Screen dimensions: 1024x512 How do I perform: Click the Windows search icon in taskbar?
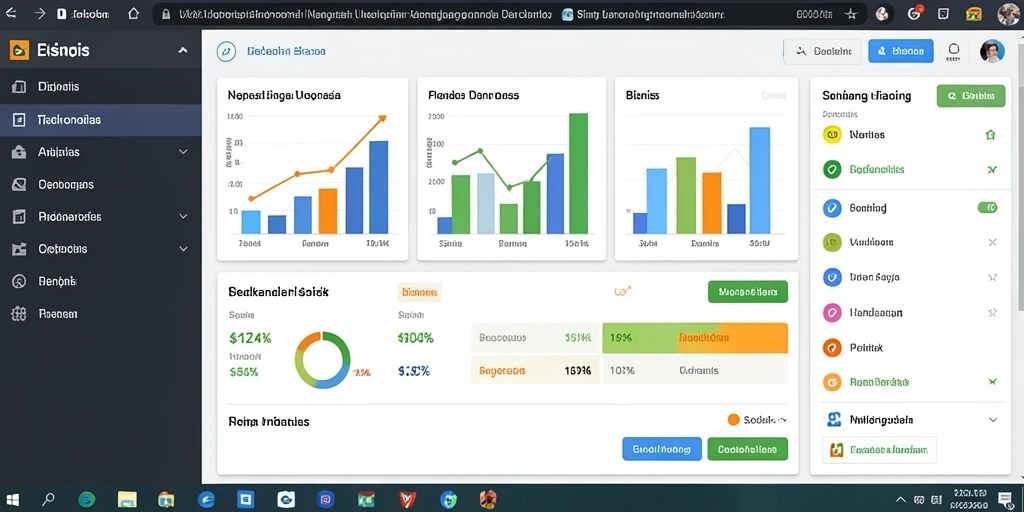point(48,500)
